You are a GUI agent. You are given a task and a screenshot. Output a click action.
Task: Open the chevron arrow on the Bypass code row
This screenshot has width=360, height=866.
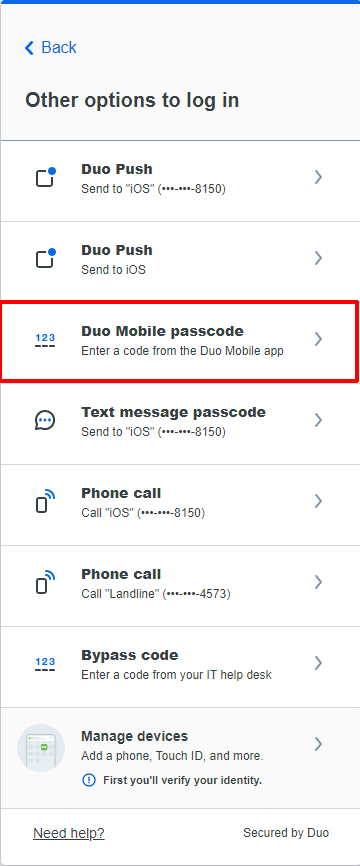[318, 663]
